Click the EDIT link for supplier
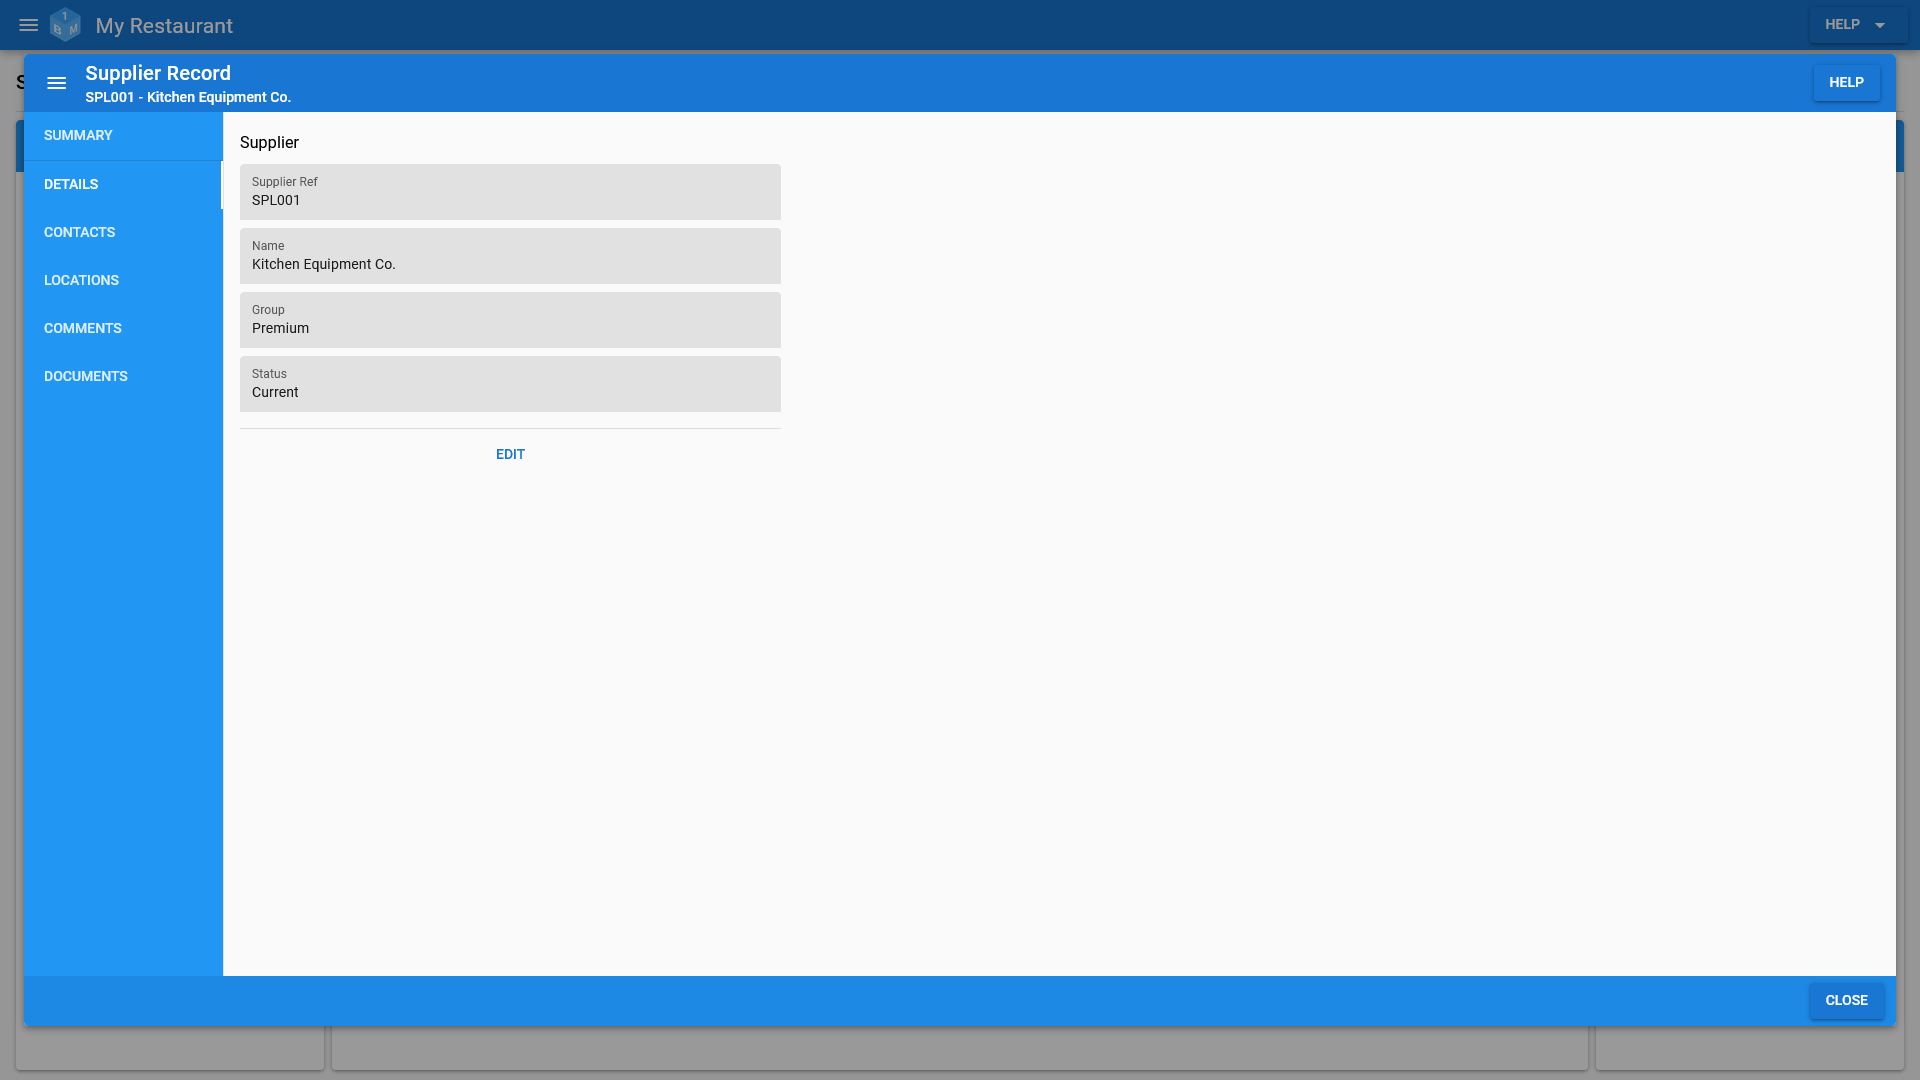This screenshot has height=1080, width=1920. pyautogui.click(x=510, y=454)
